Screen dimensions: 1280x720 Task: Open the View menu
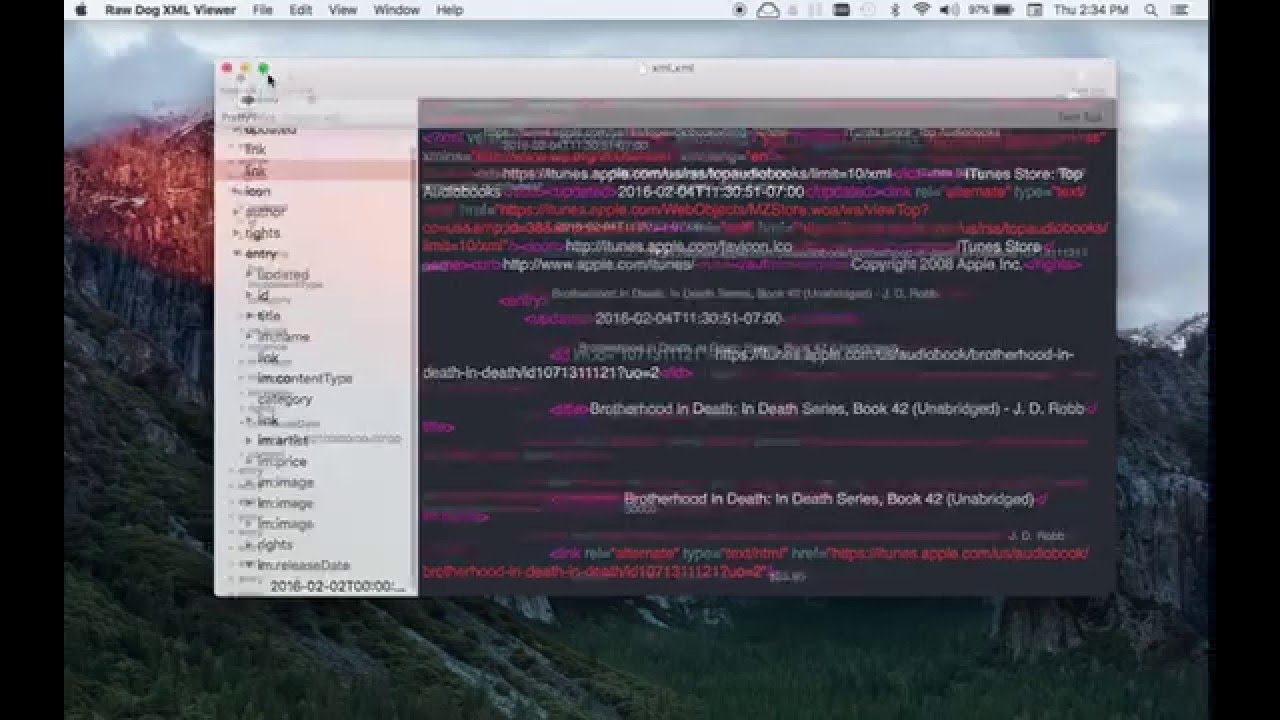343,10
